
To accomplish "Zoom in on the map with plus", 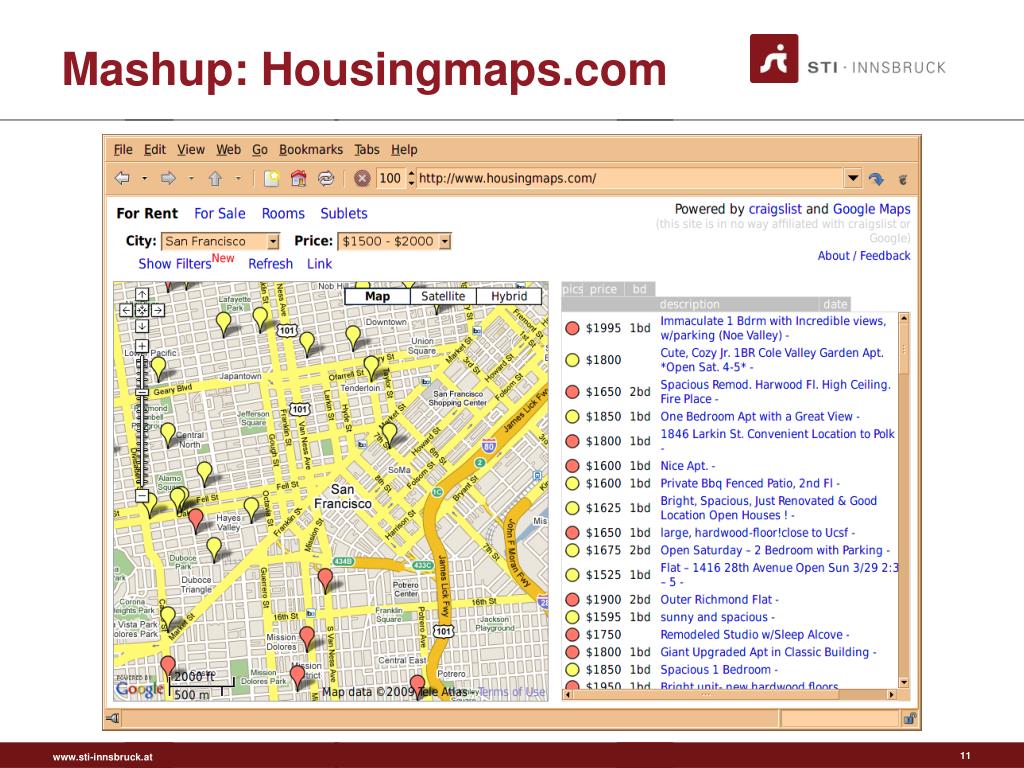I will [142, 345].
